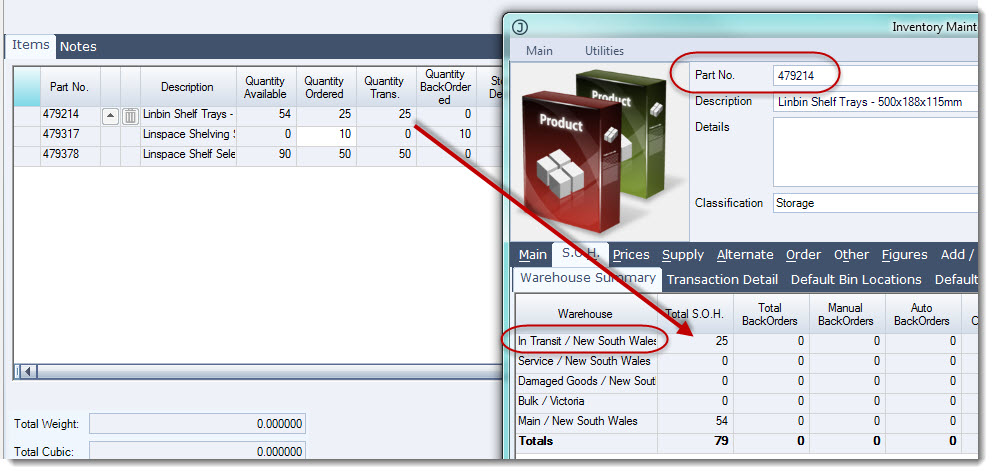Click the Auto BackOrders column header

[x=923, y=314]
